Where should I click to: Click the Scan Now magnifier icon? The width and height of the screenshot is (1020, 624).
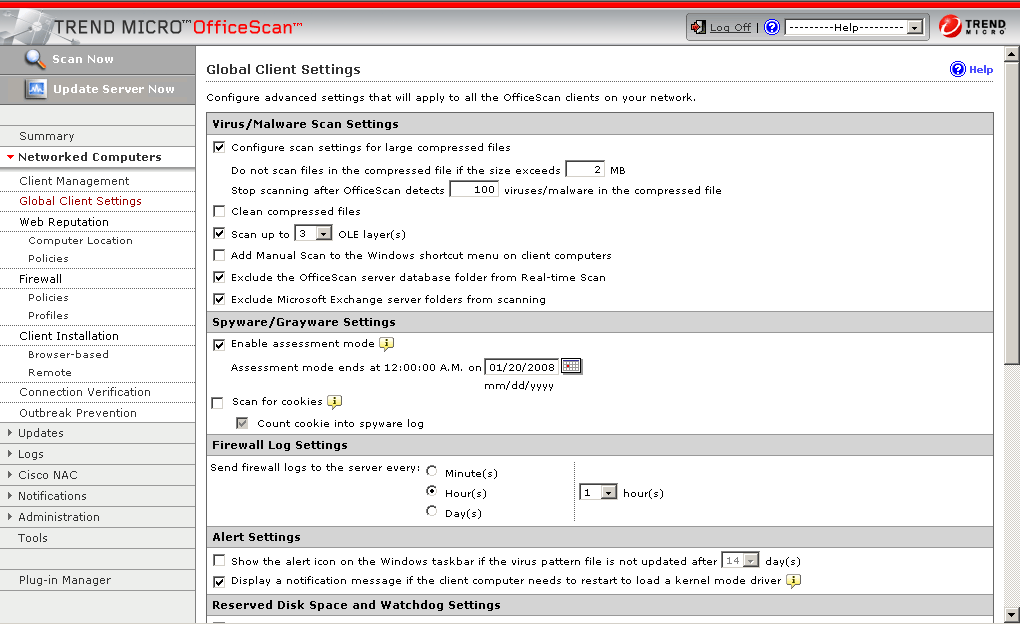[35, 59]
